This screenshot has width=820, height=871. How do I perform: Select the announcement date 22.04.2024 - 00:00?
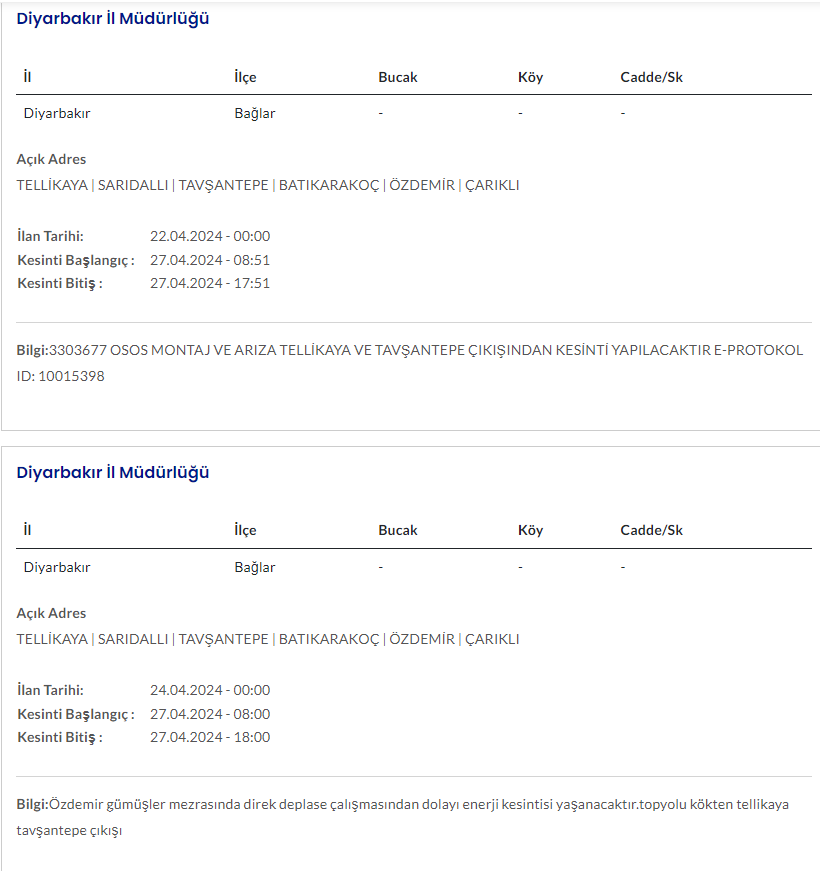click(x=210, y=236)
